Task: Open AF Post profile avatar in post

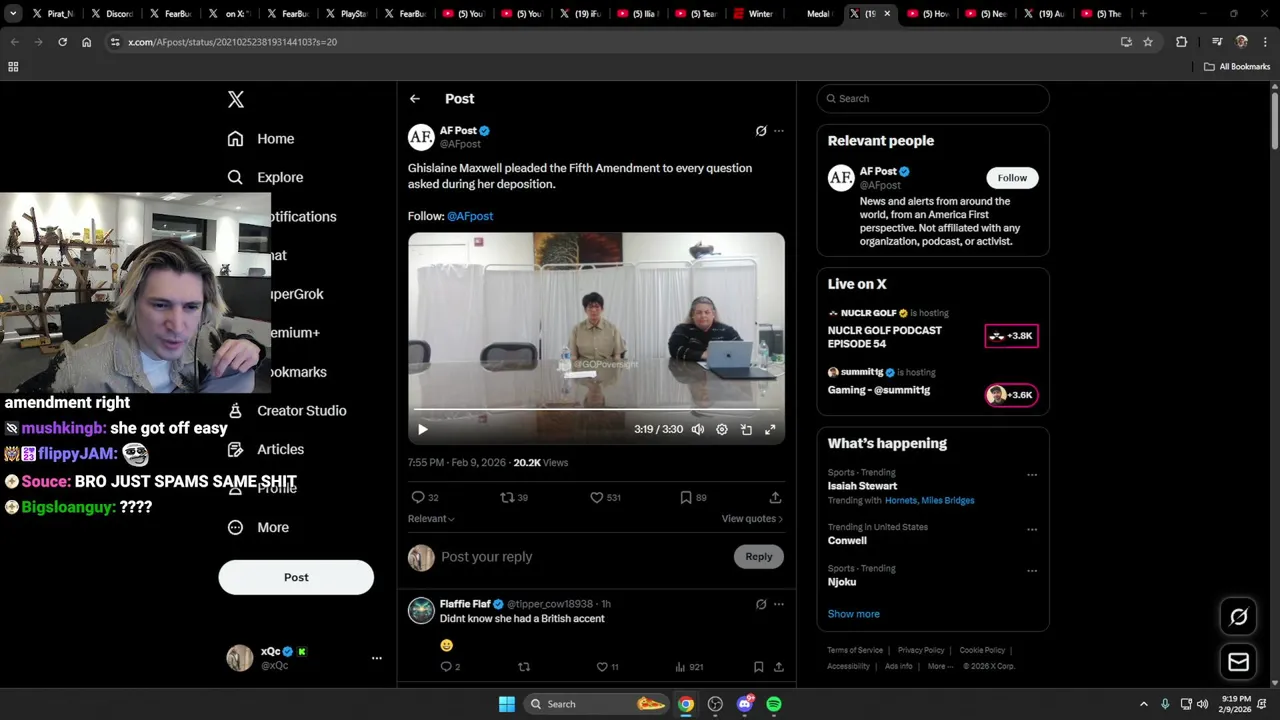Action: (x=421, y=137)
